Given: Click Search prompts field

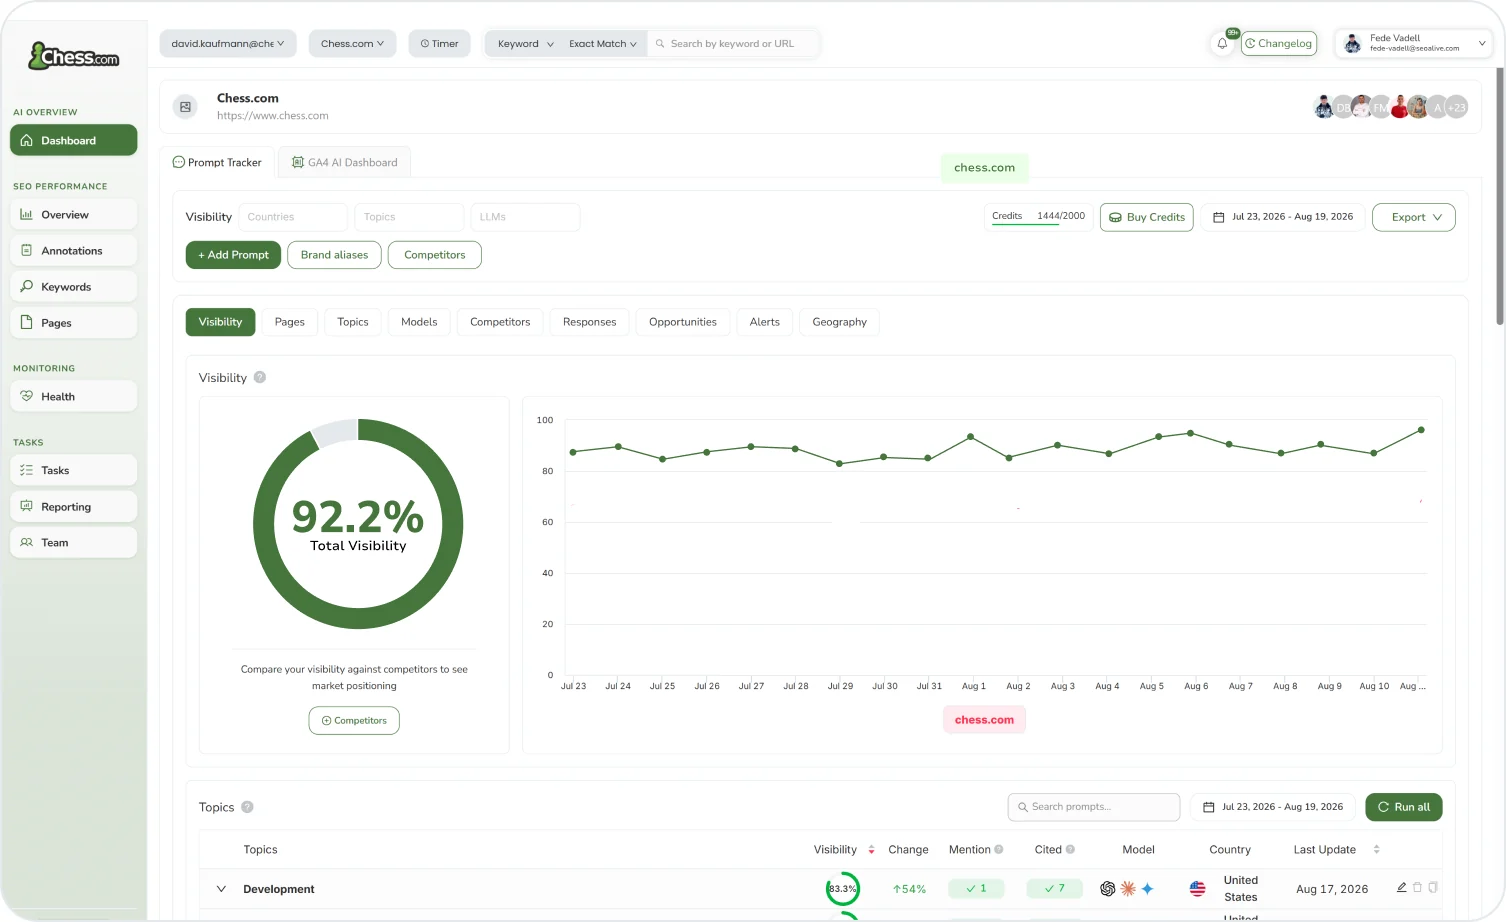Looking at the screenshot, I should tap(1094, 807).
